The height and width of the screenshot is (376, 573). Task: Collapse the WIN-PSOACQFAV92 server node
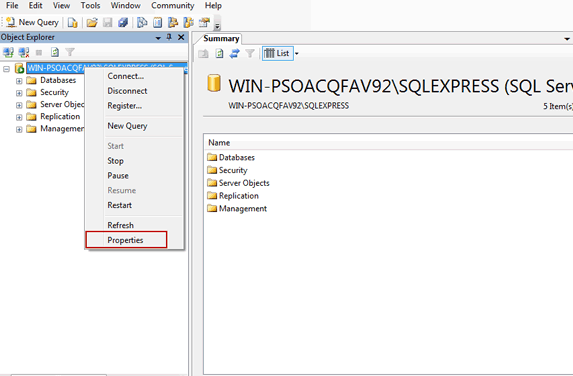pyautogui.click(x=6, y=69)
